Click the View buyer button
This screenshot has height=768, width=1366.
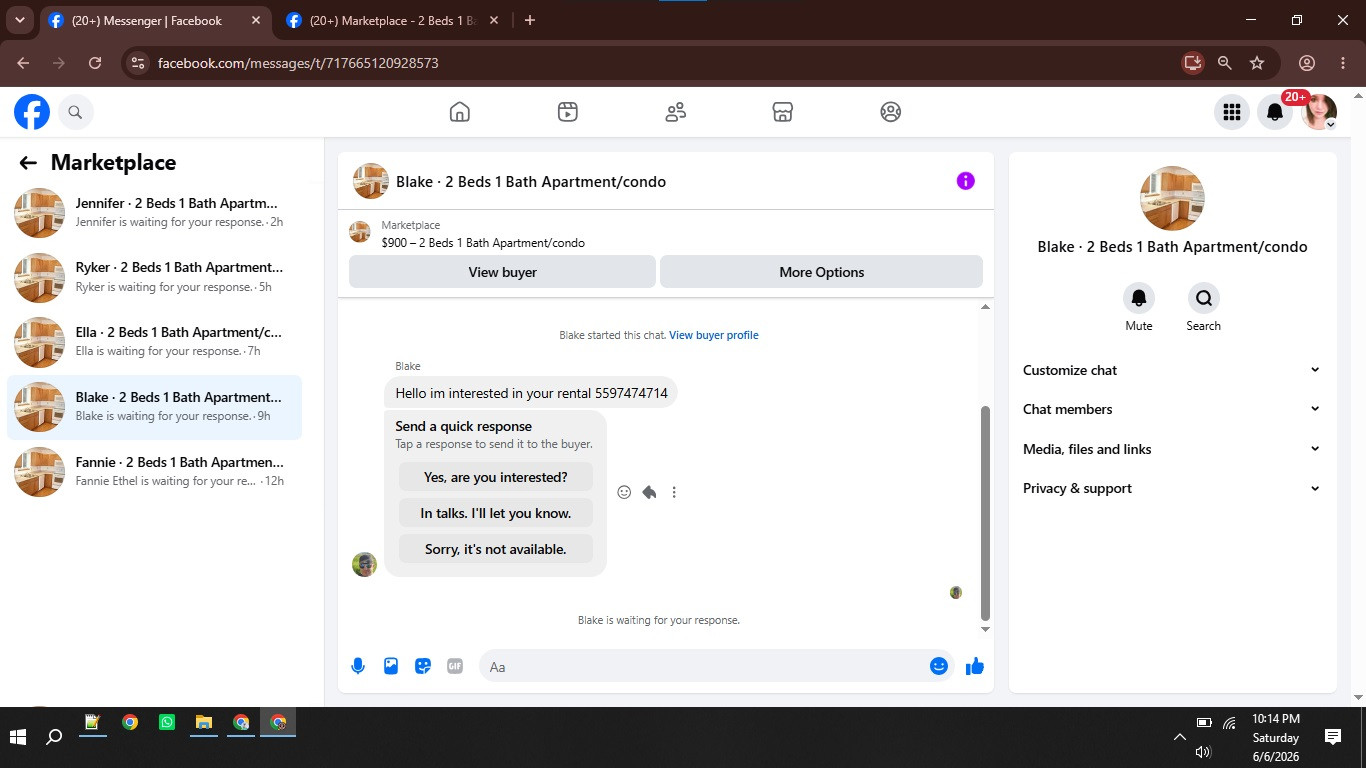(502, 272)
